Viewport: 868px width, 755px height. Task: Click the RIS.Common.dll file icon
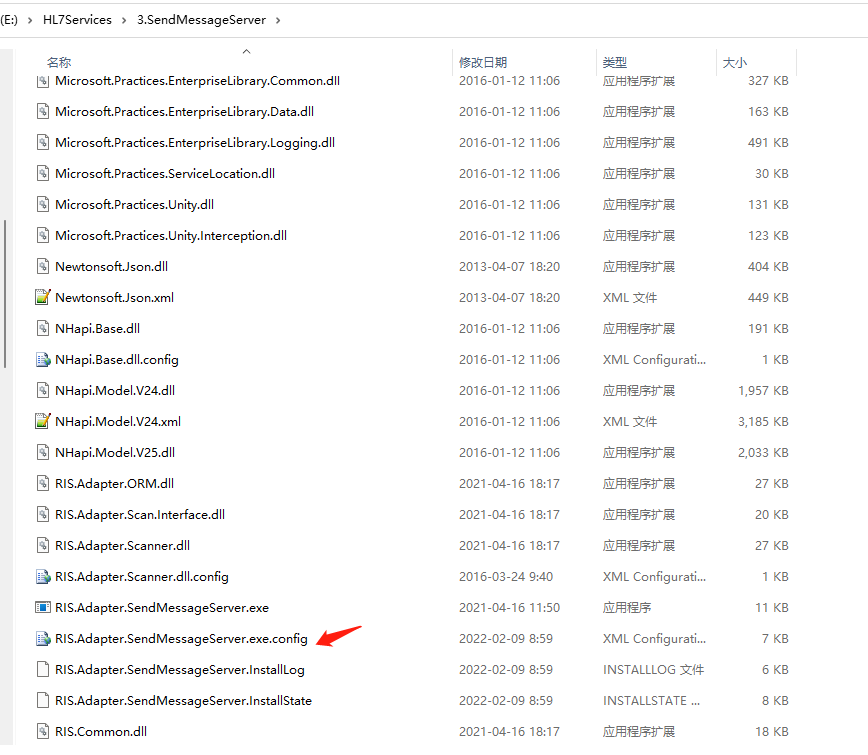(x=43, y=732)
